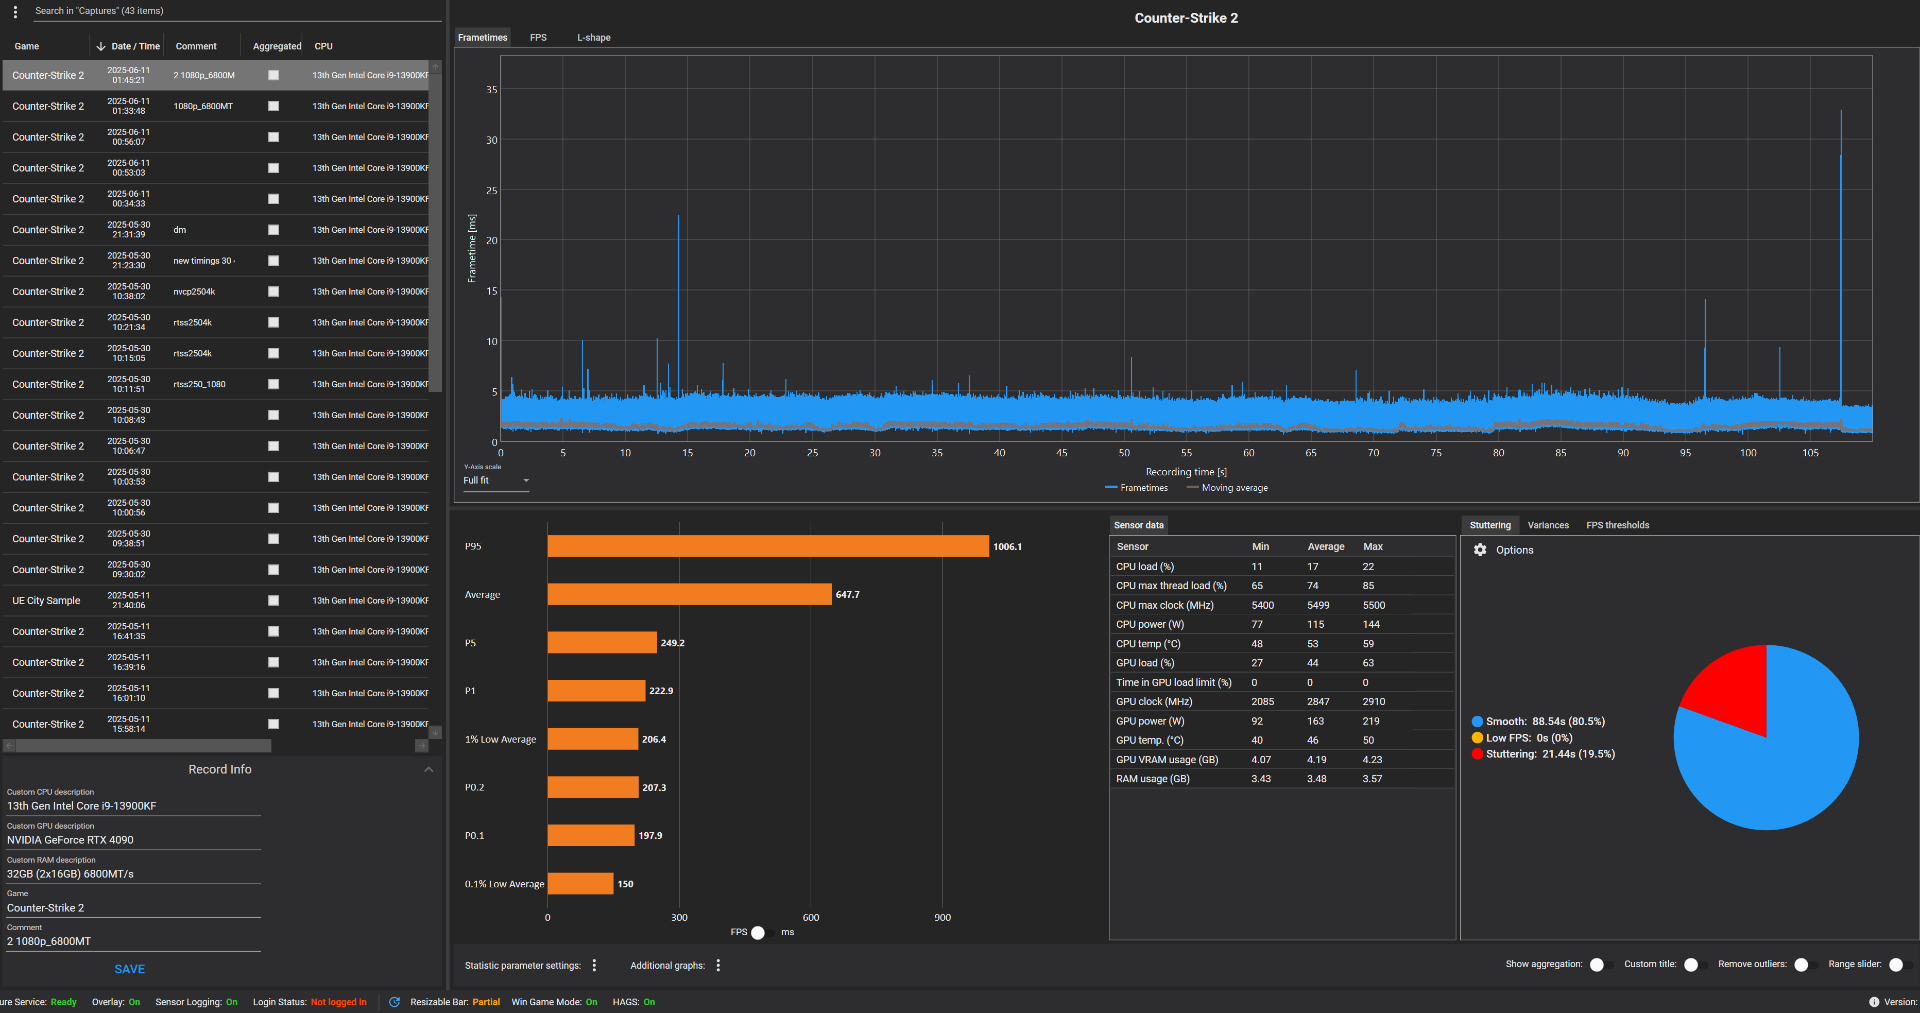Edit the Custom CPU description field
The height and width of the screenshot is (1013, 1920).
coord(133,806)
